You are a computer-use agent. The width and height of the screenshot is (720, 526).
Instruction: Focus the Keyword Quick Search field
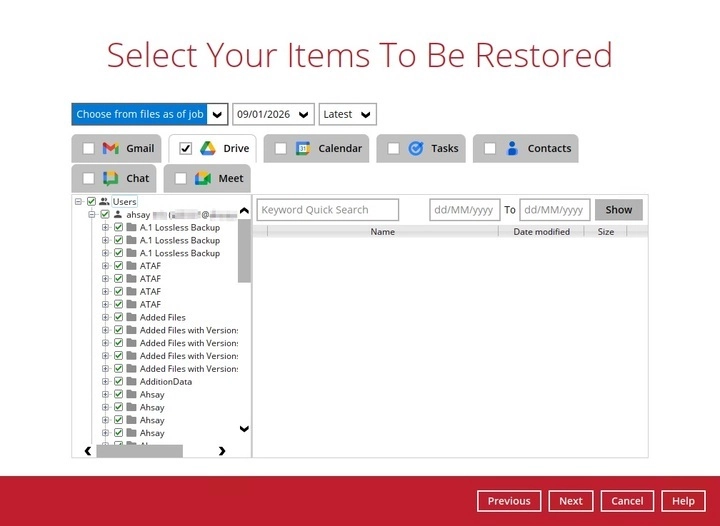(327, 210)
